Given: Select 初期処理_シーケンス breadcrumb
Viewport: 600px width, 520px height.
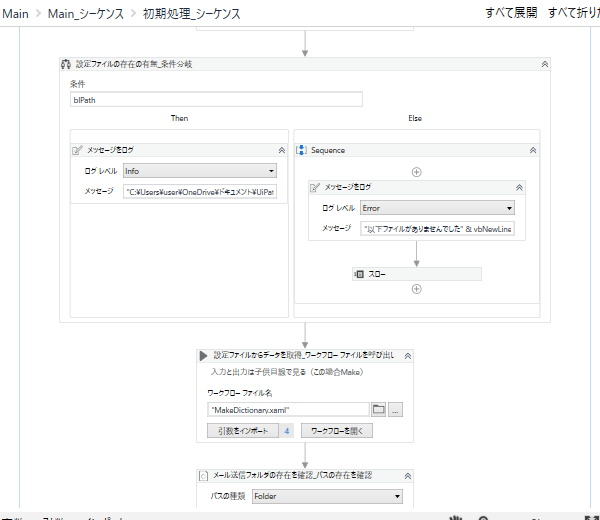Looking at the screenshot, I should click(192, 14).
